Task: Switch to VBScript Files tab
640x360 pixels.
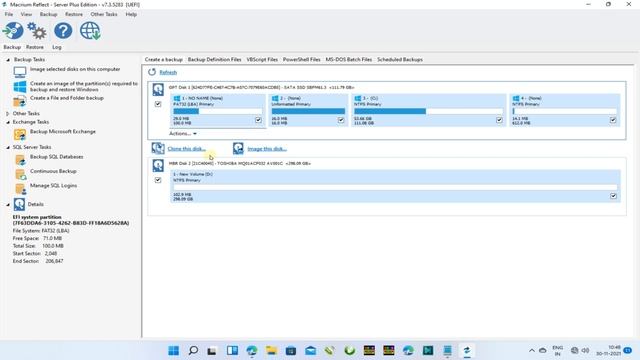Action: tap(262, 60)
